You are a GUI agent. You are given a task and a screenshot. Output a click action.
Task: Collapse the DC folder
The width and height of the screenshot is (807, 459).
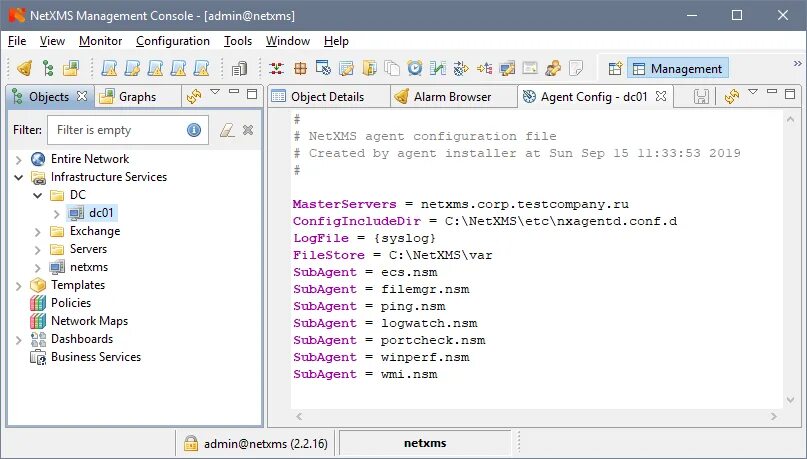pyautogui.click(x=38, y=196)
